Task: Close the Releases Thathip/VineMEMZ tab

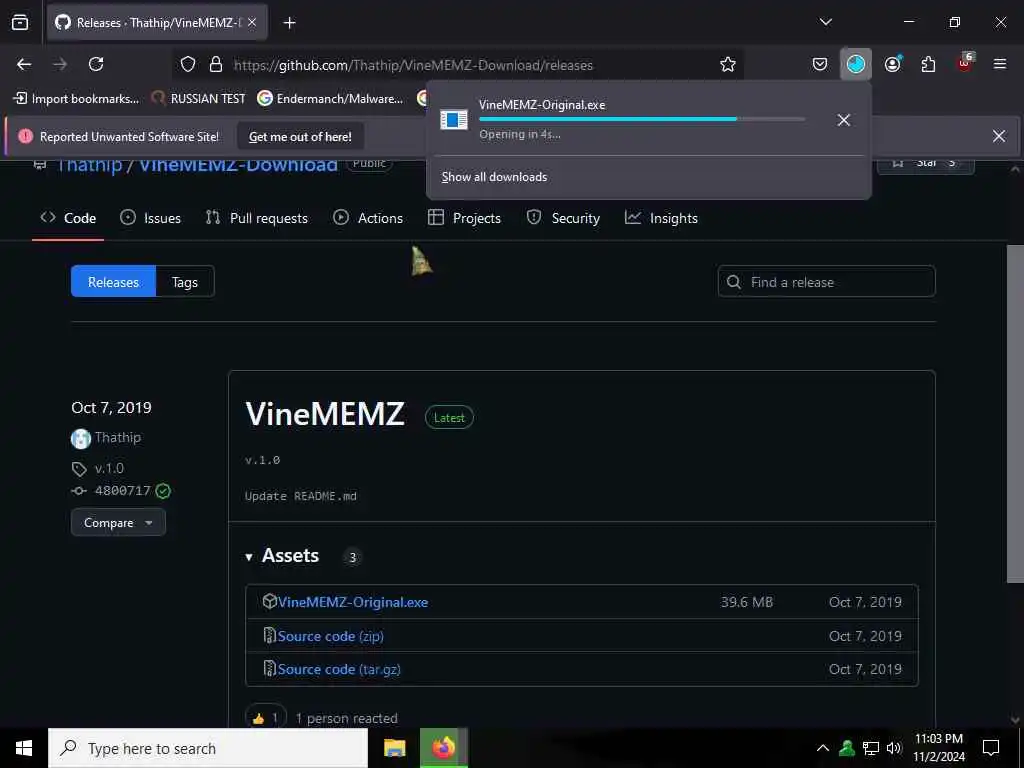Action: click(252, 22)
